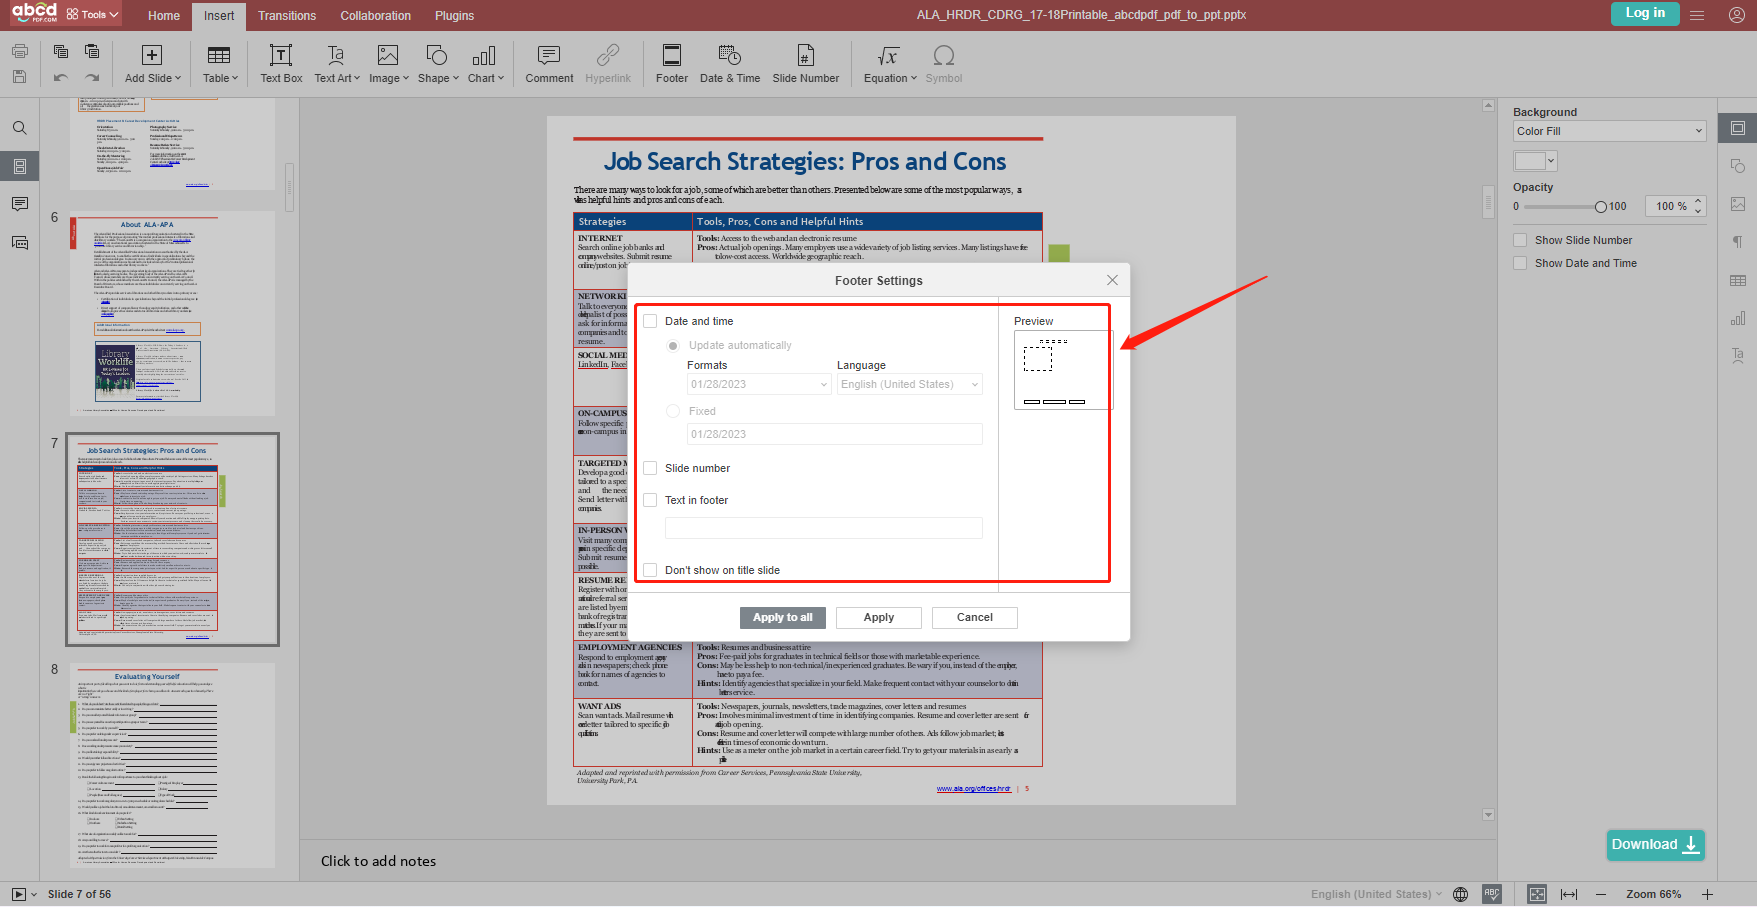Click the Undo arrow
The width and height of the screenshot is (1757, 907).
pos(61,77)
